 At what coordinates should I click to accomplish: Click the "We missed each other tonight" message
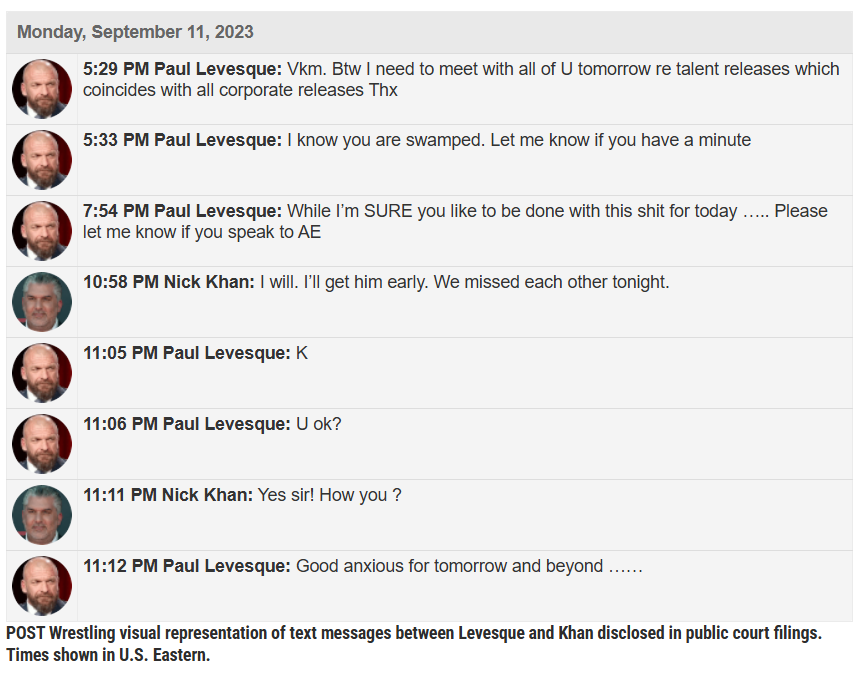click(464, 282)
